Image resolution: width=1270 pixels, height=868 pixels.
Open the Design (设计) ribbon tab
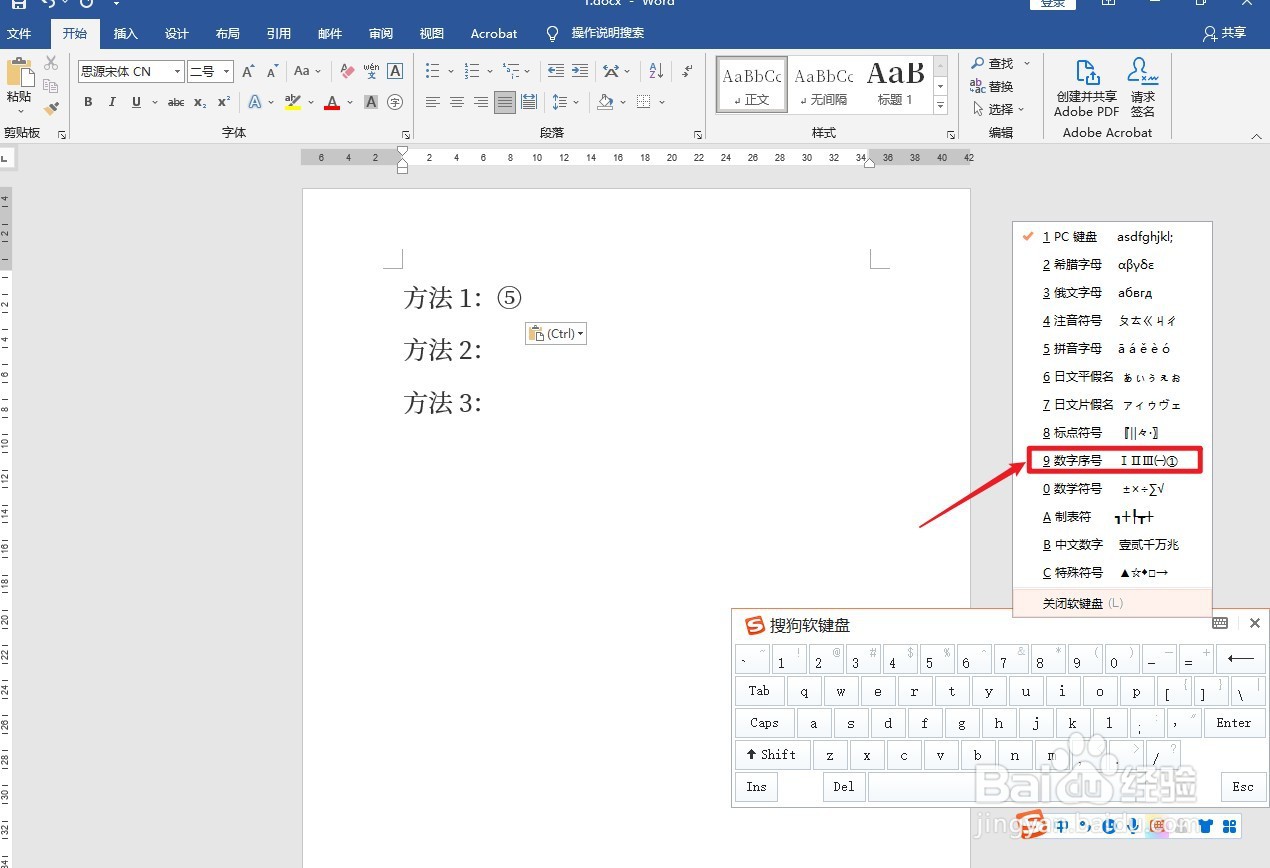point(177,33)
